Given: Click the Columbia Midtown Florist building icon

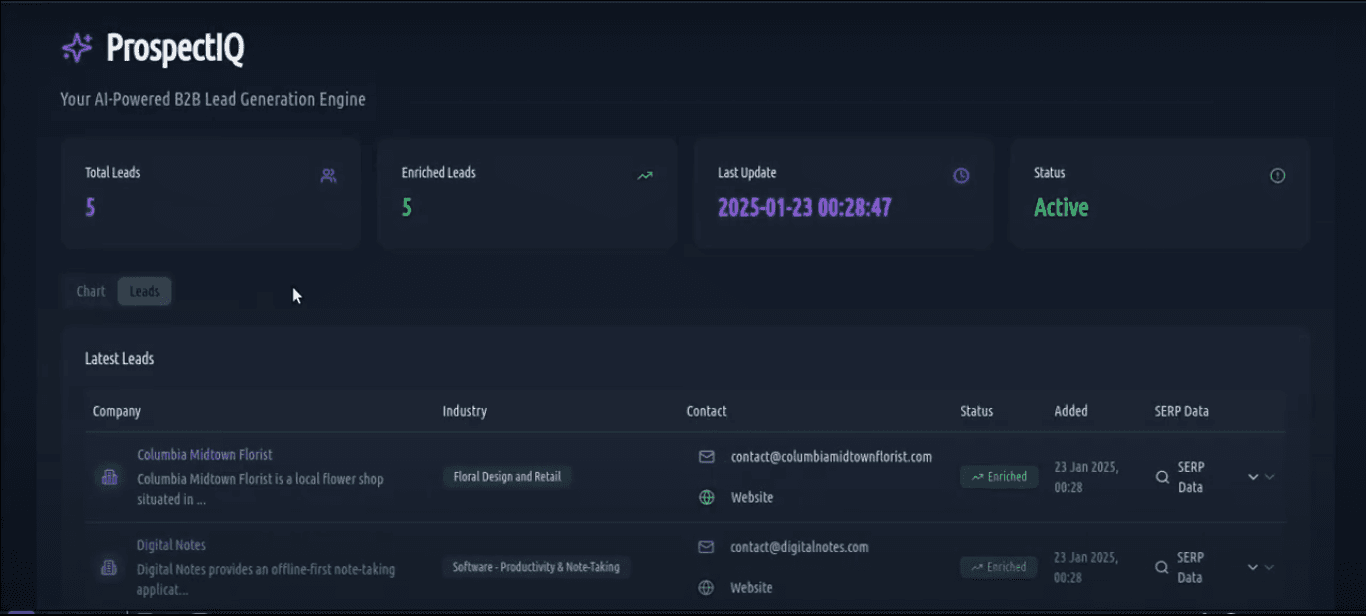Looking at the screenshot, I should 109,477.
